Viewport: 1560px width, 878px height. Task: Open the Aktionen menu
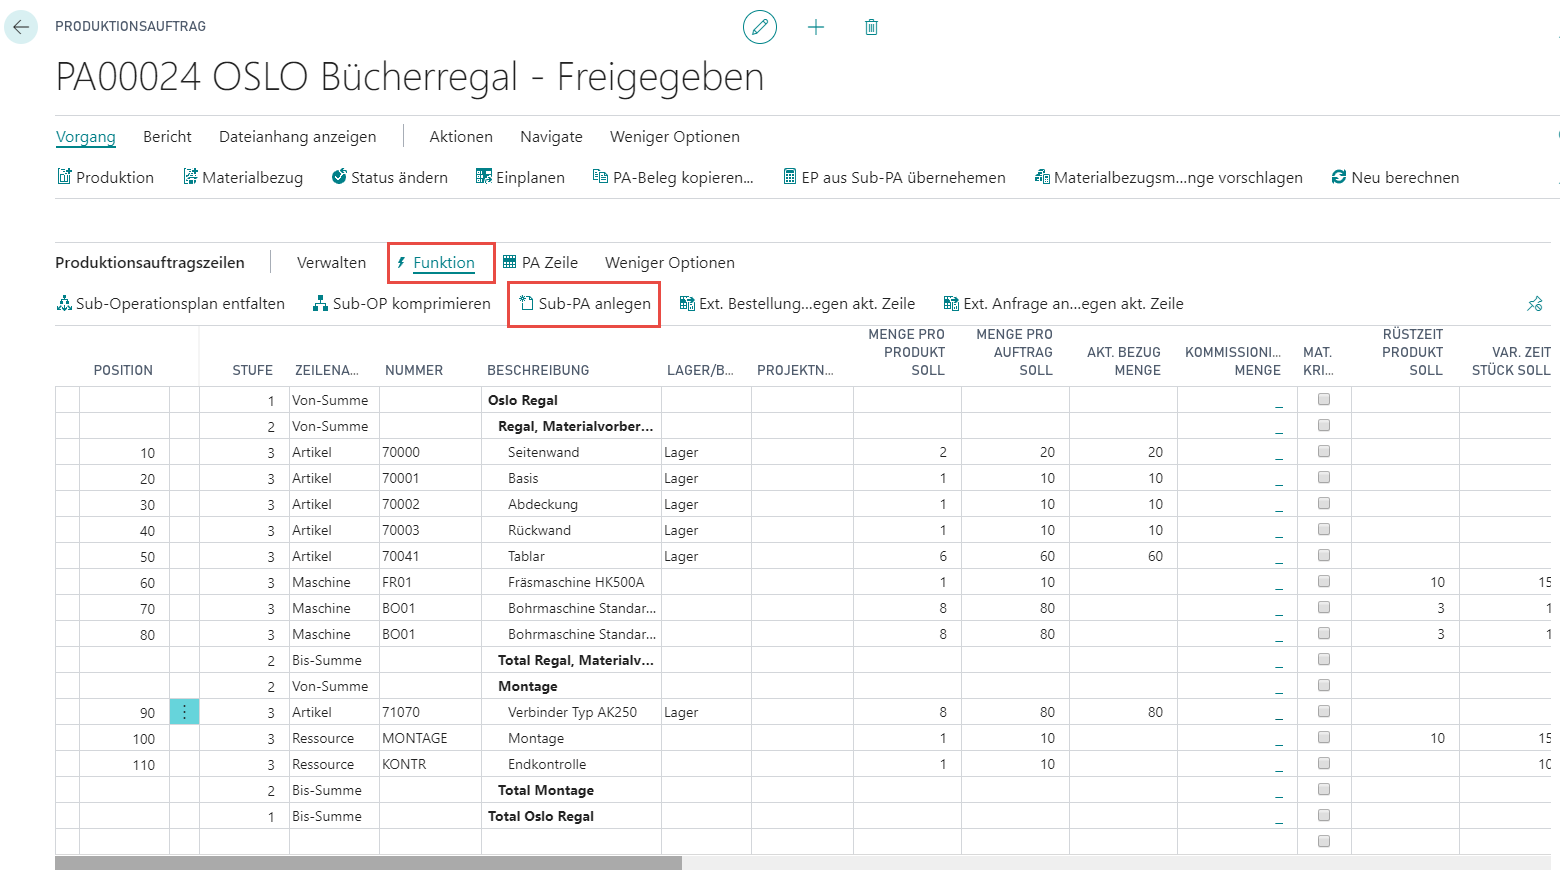click(x=461, y=137)
